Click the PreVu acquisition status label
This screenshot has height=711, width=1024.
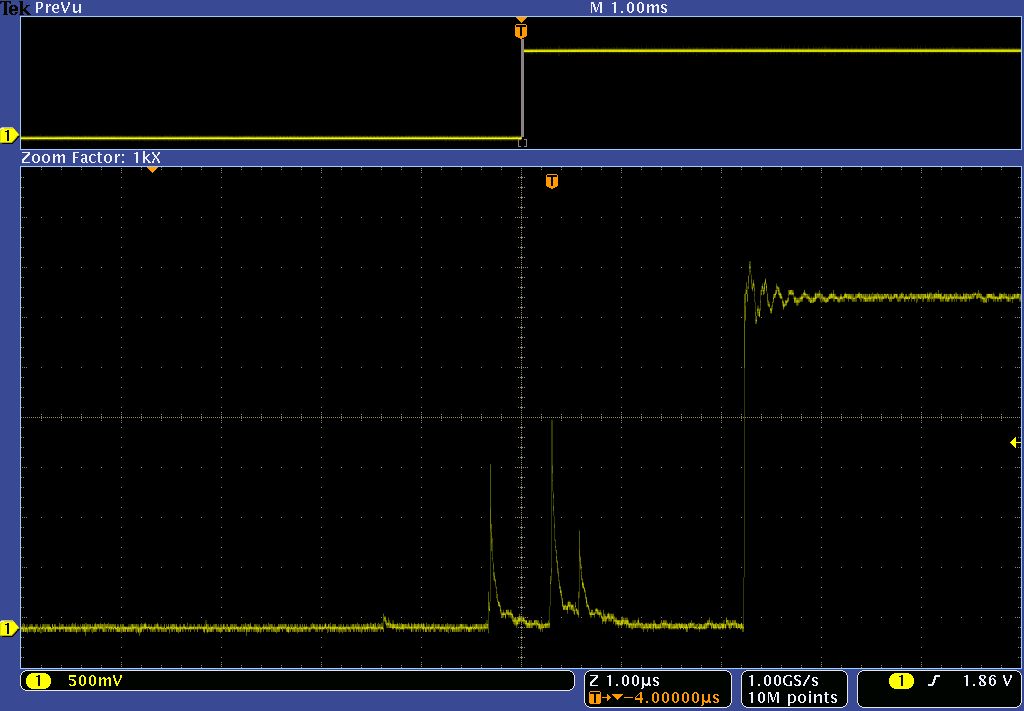pyautogui.click(x=58, y=8)
